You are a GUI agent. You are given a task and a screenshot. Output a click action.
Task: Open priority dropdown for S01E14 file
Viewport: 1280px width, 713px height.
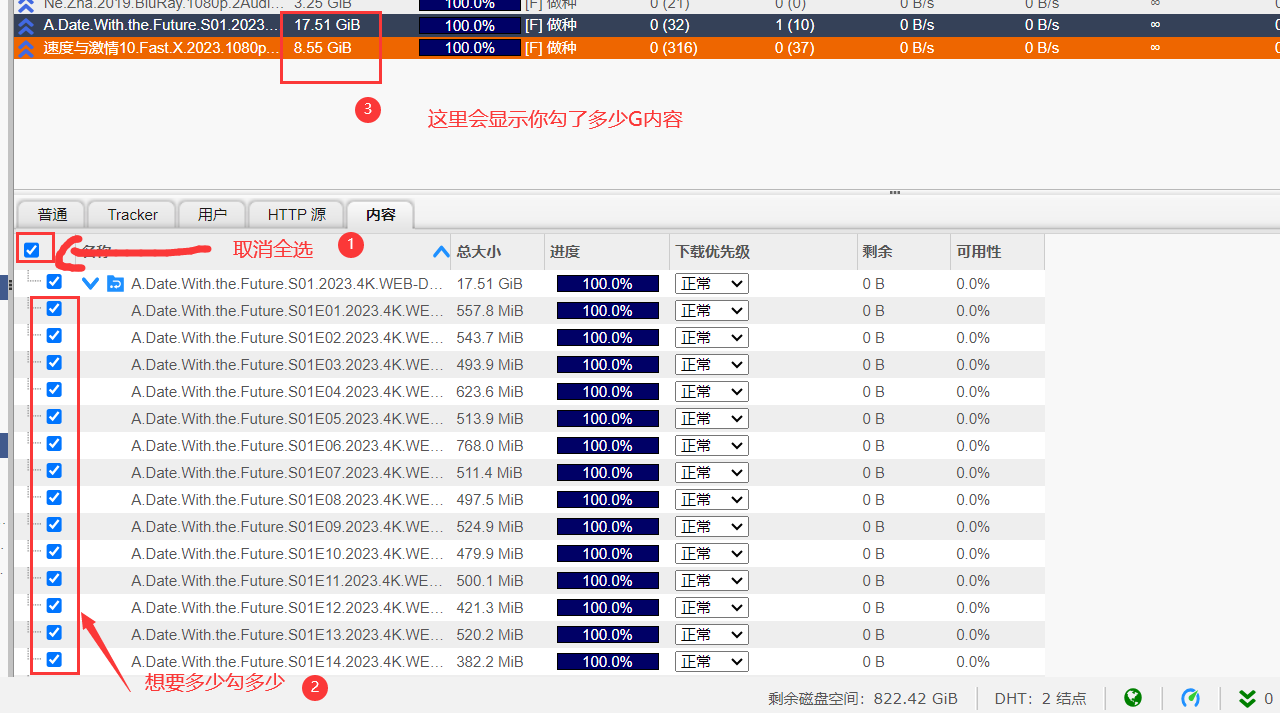[x=712, y=662]
